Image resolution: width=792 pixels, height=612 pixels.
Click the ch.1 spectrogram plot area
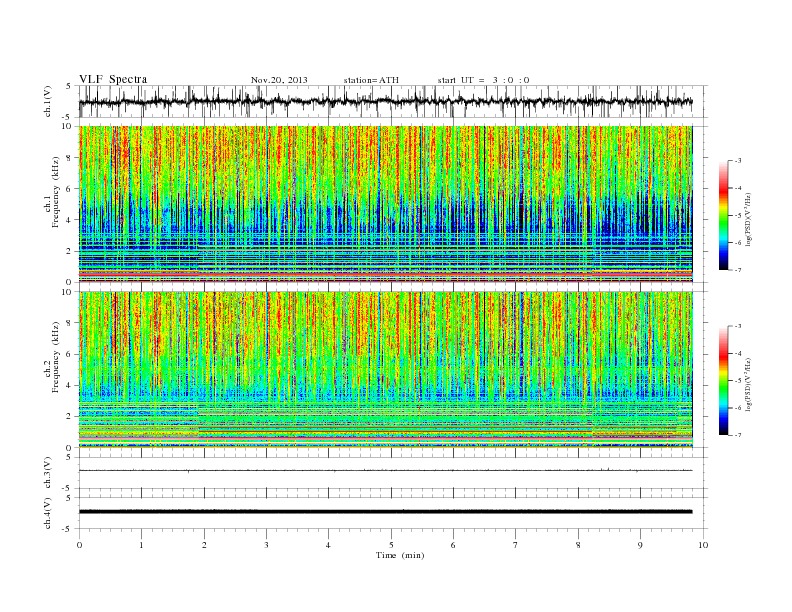[385, 204]
